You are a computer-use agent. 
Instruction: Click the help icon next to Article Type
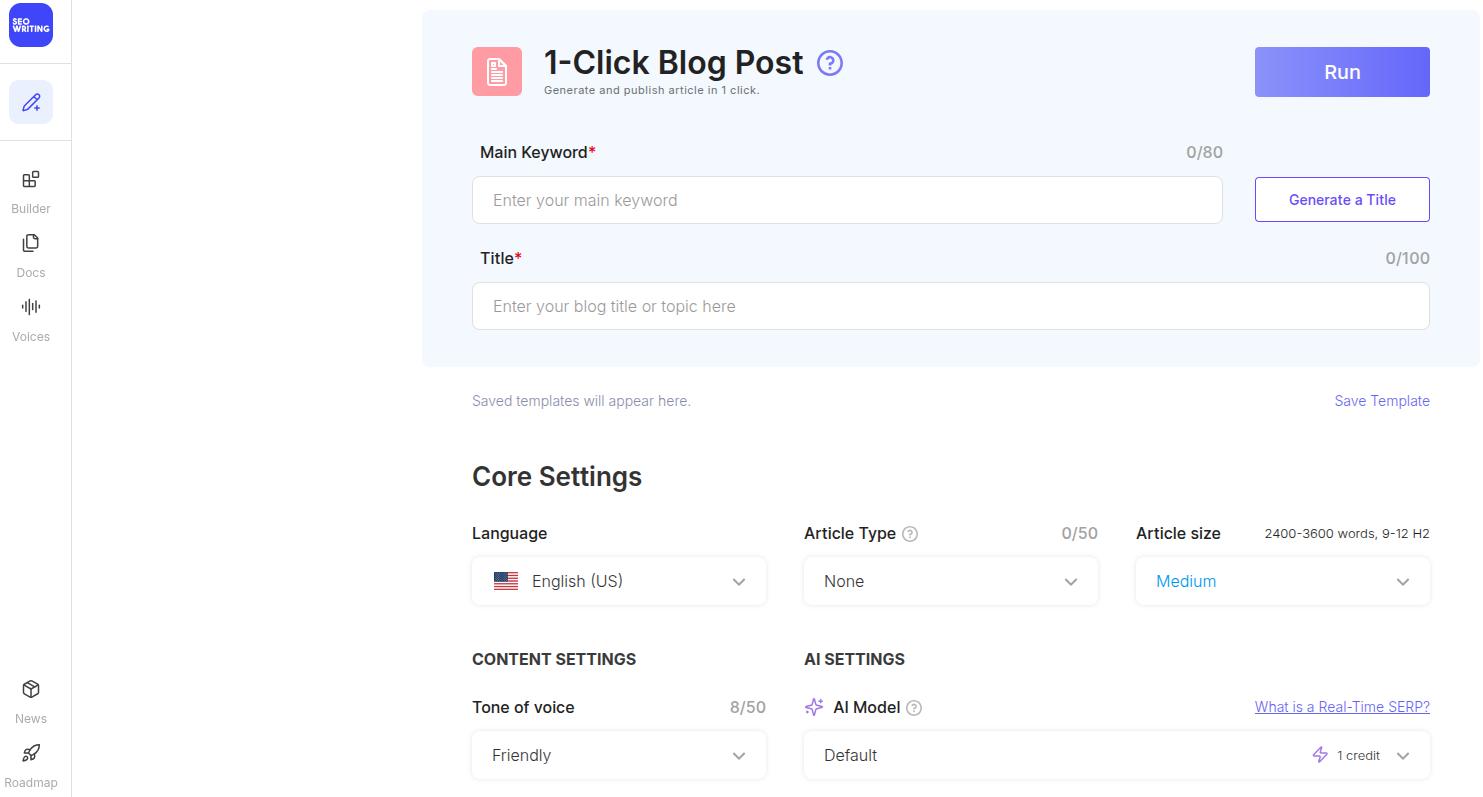click(x=910, y=533)
